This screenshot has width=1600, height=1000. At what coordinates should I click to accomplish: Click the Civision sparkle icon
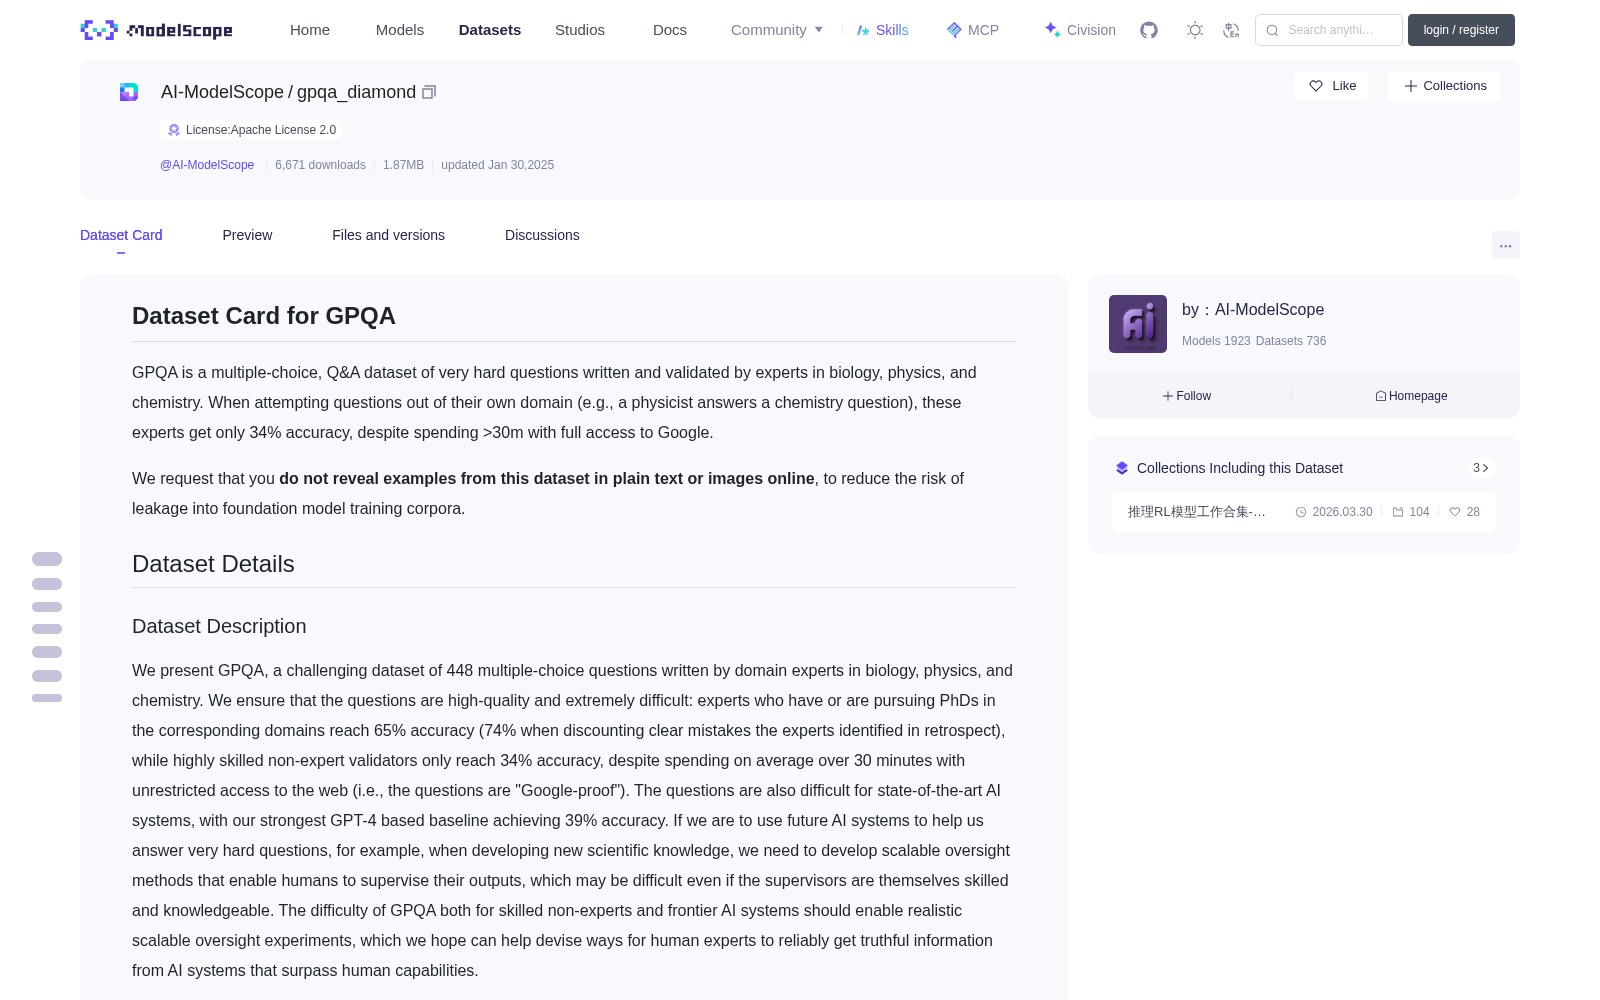point(1052,30)
